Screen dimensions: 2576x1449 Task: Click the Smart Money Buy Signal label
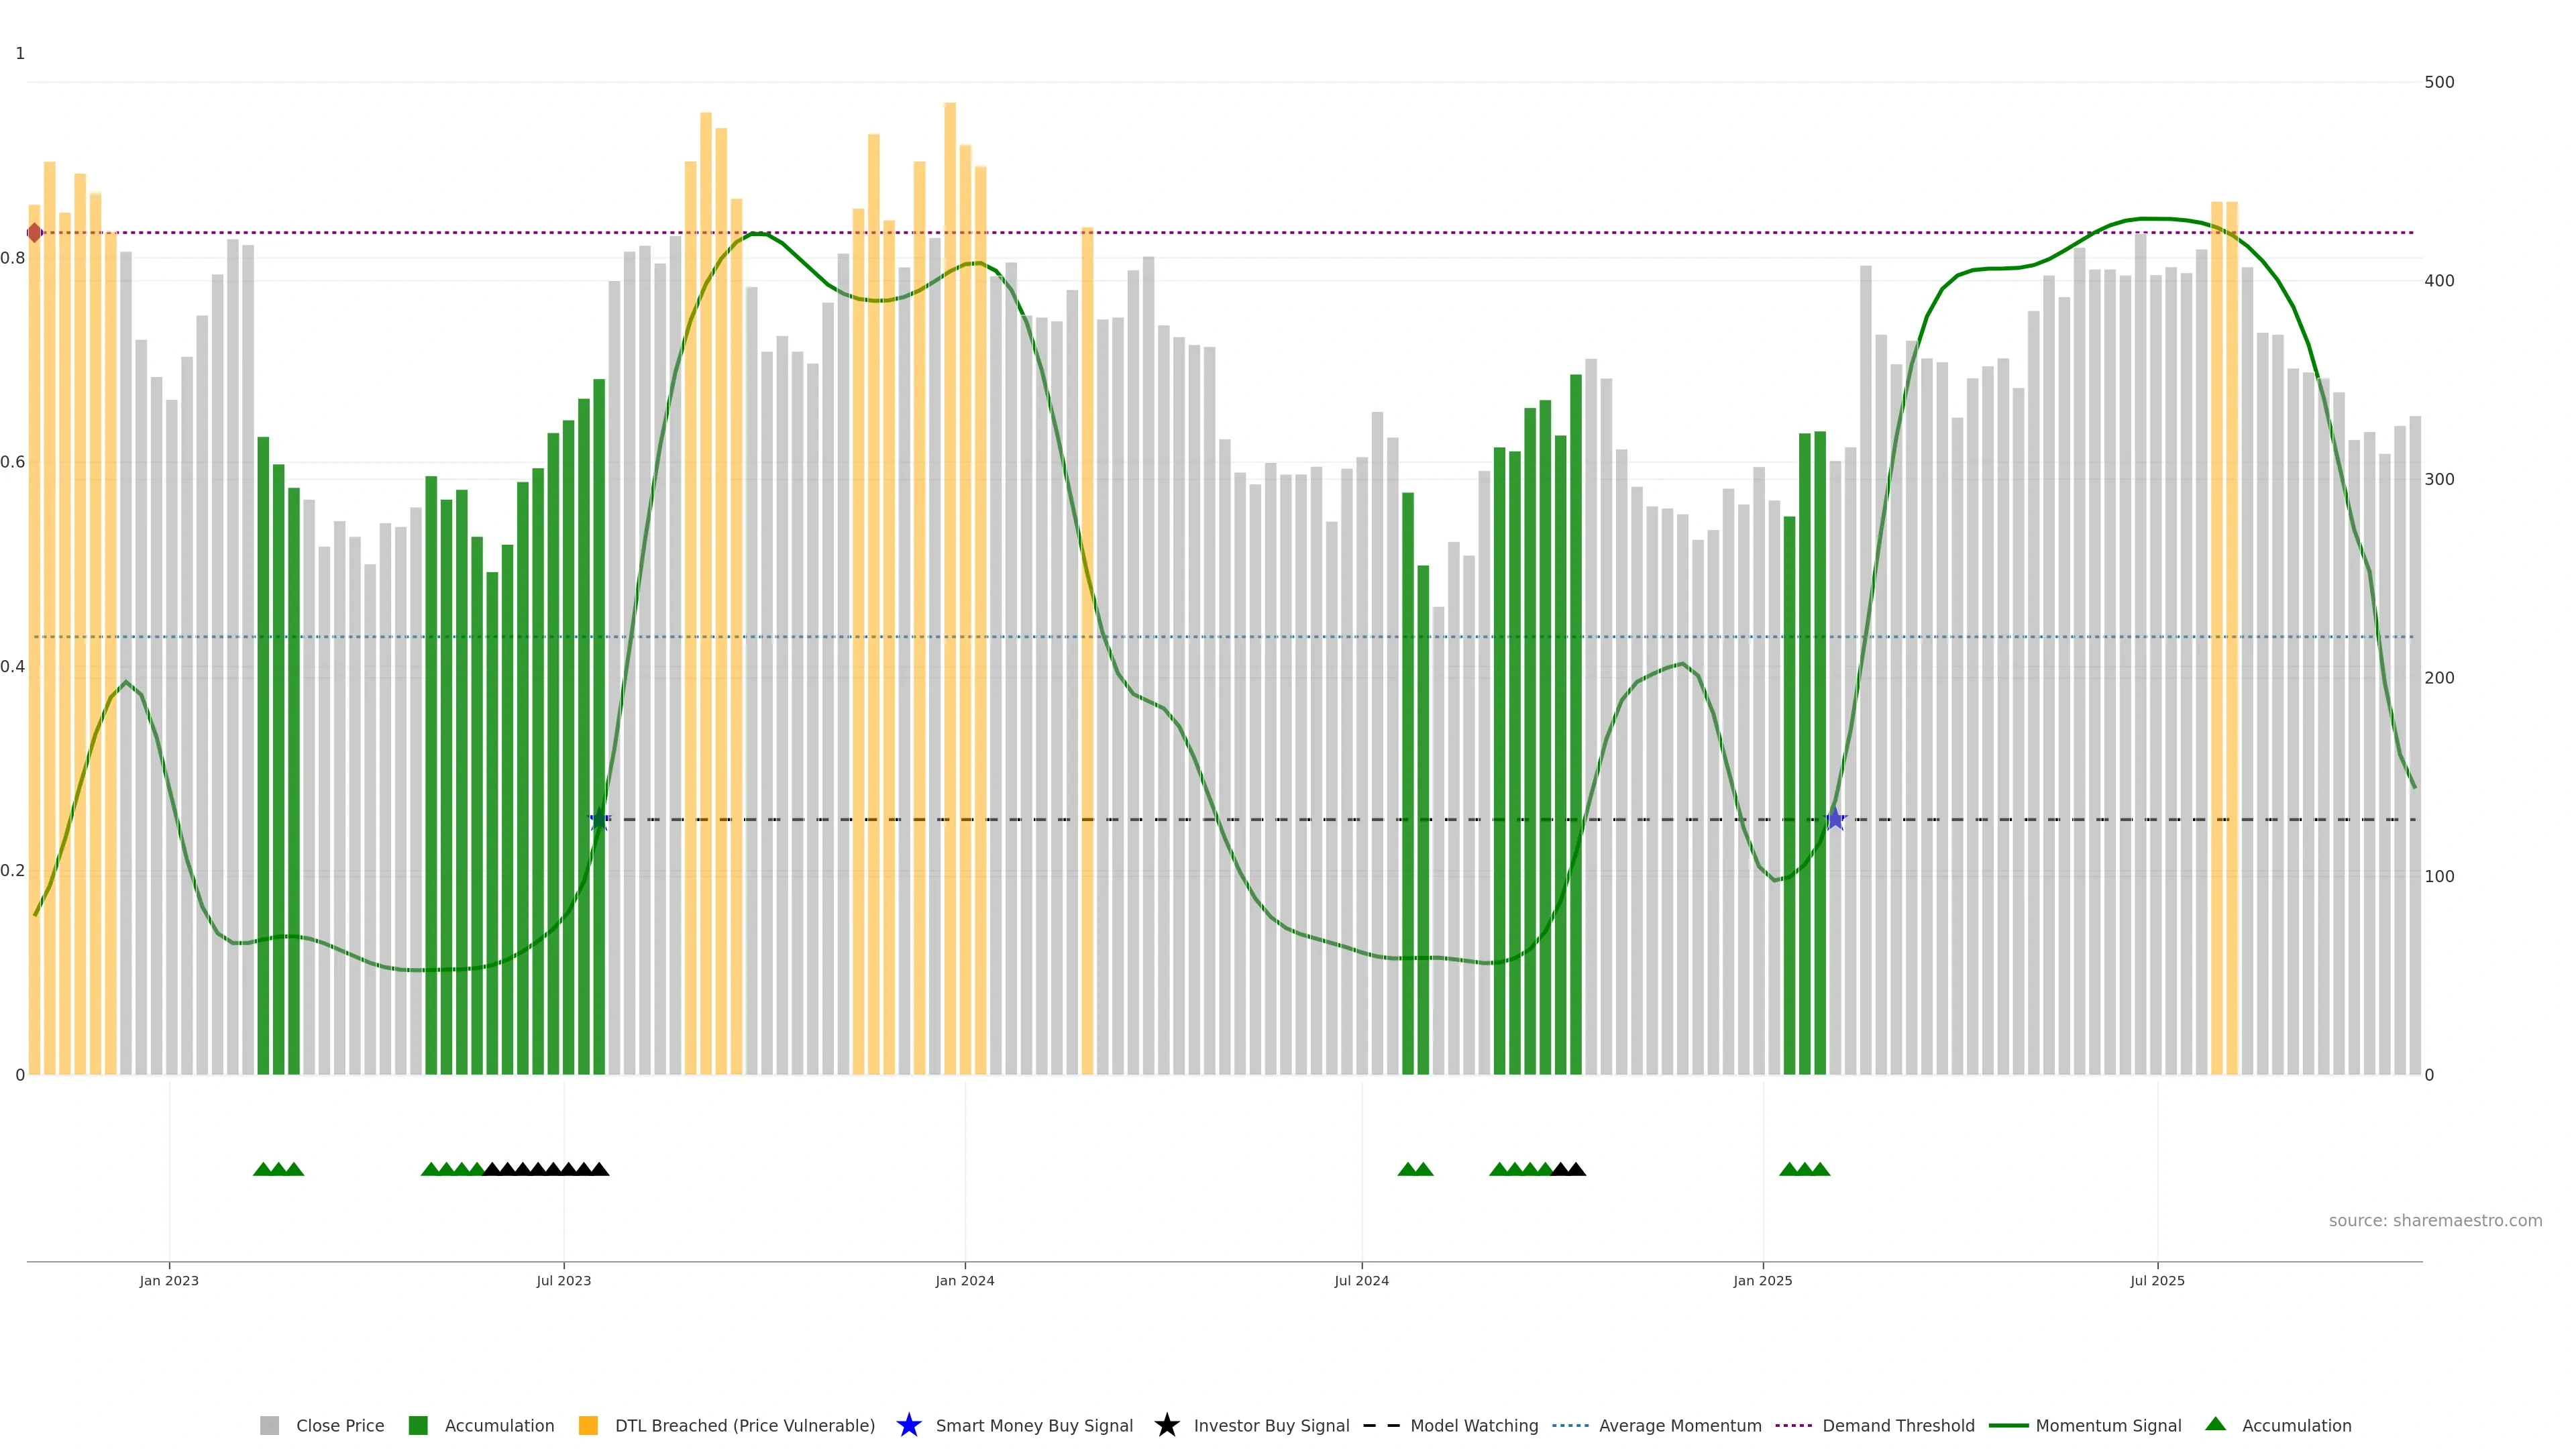pos(1034,1426)
